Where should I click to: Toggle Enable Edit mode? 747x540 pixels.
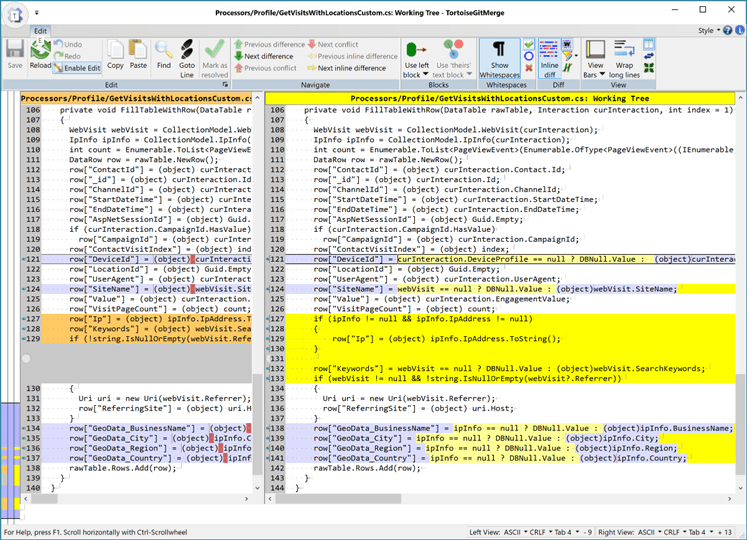click(77, 68)
